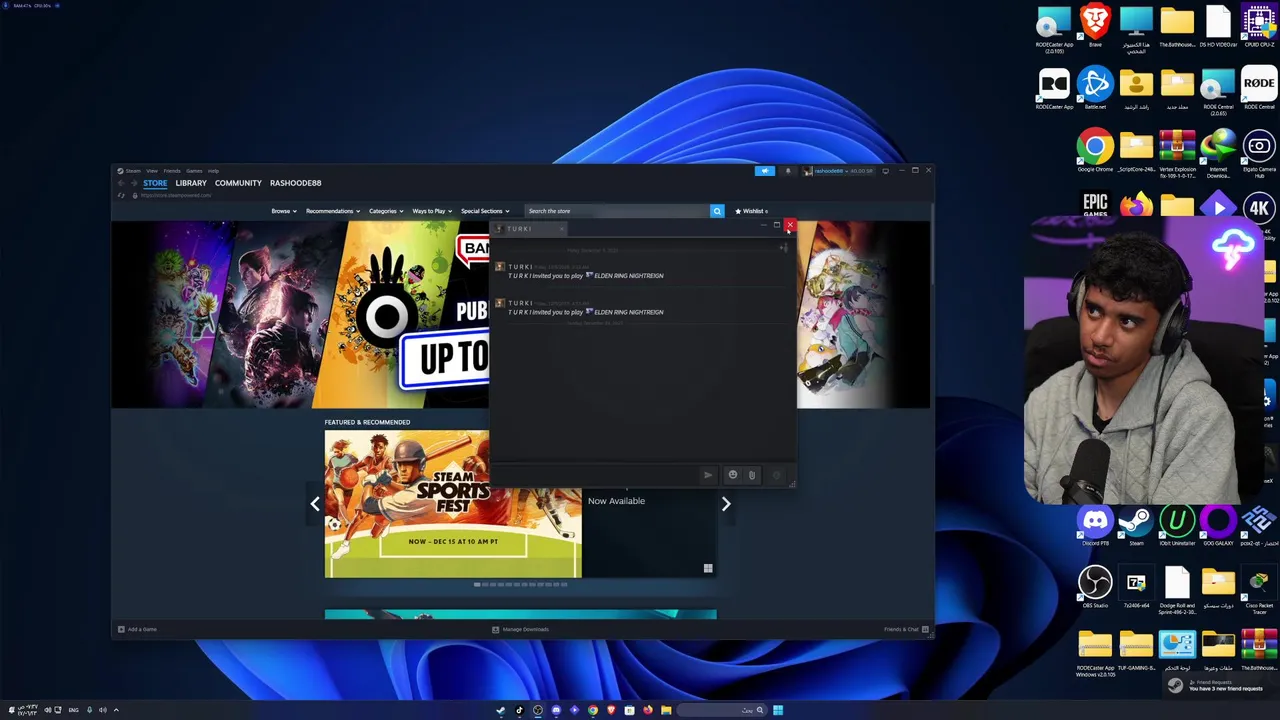Open the Battle.net desktop shortcut

1095,86
